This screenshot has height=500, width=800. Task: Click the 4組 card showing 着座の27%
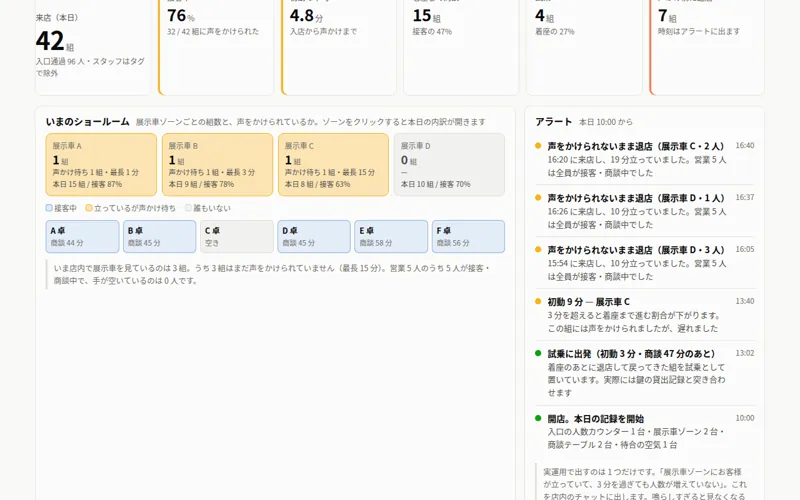(584, 46)
